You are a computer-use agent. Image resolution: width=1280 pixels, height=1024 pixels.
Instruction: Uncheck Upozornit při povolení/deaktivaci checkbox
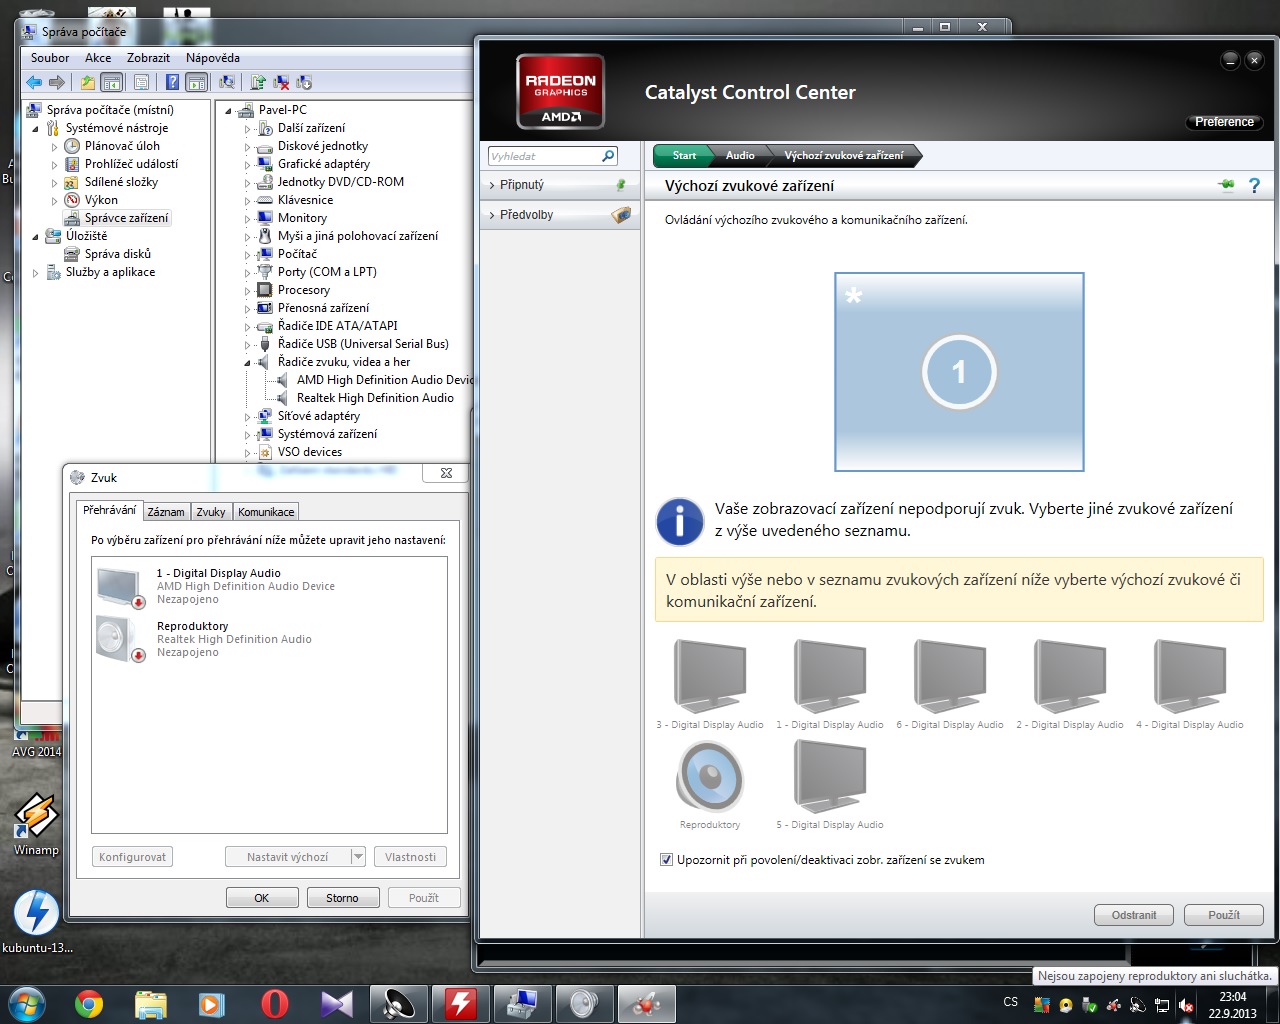666,860
